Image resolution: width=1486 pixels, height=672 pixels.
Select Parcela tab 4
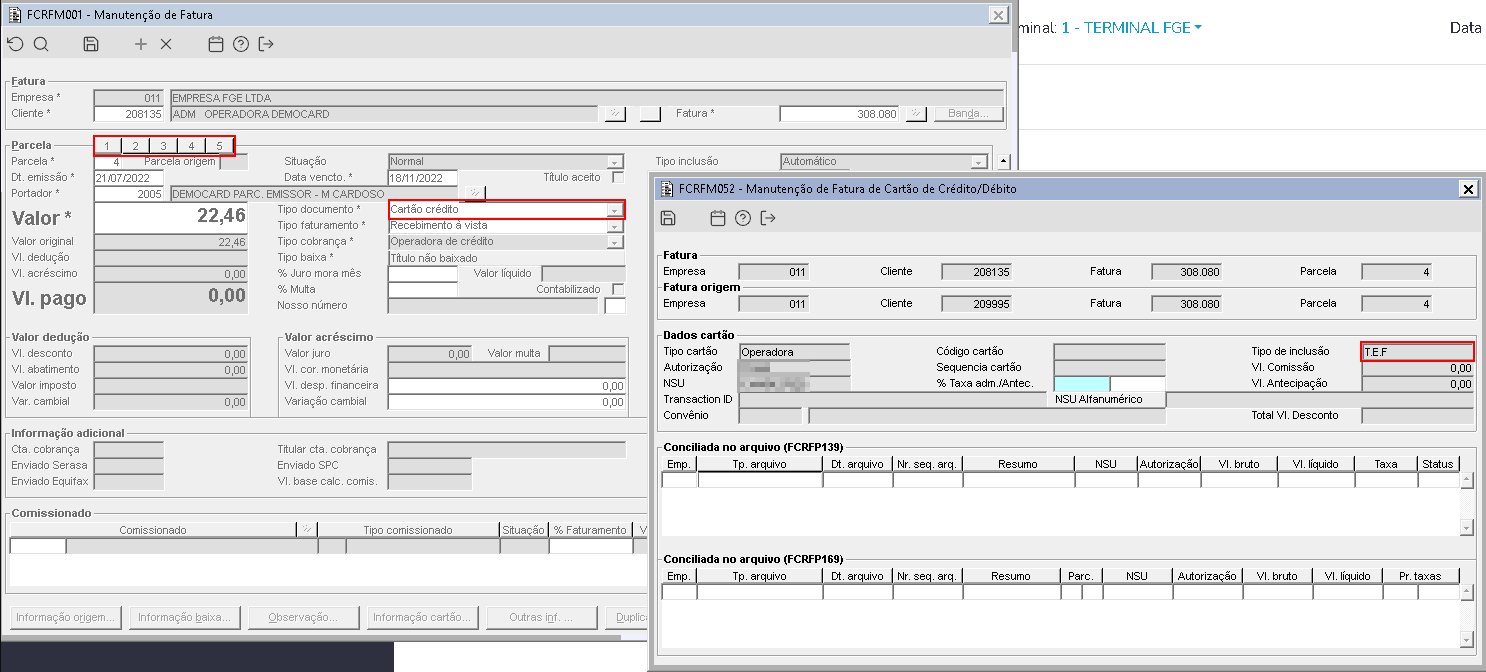coord(192,146)
